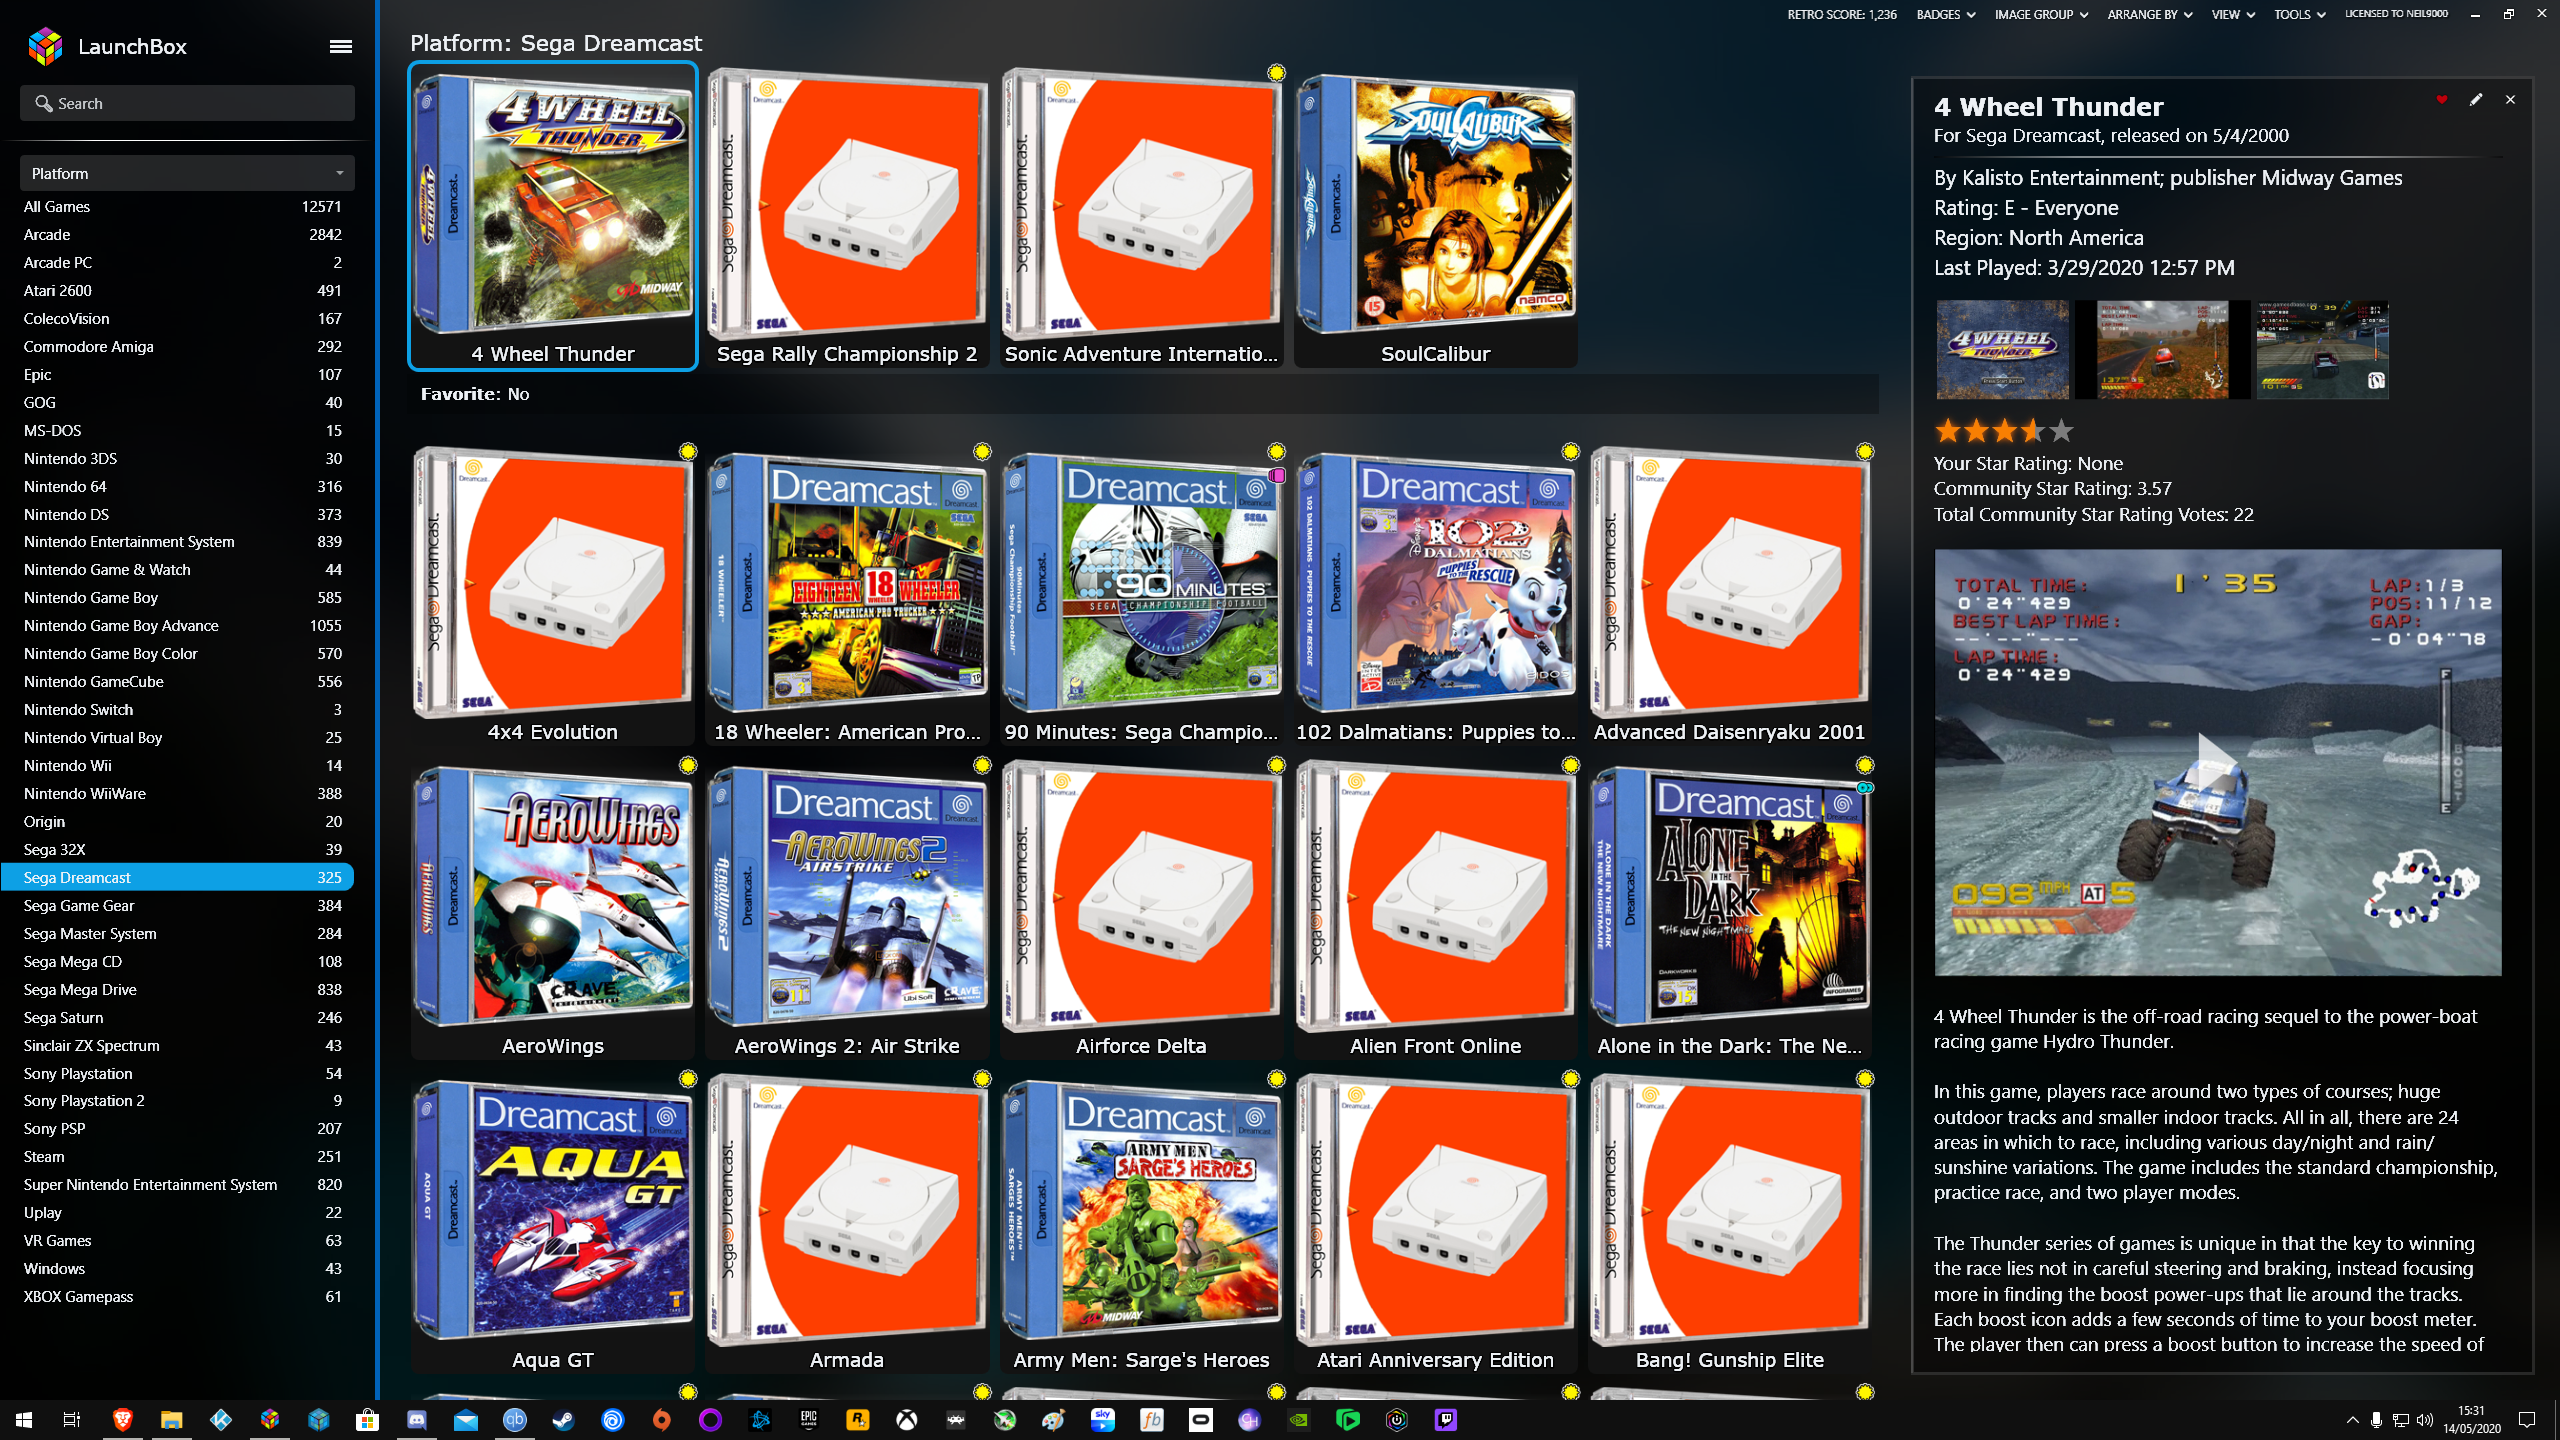The height and width of the screenshot is (1440, 2560).
Task: Select 102 Dalmatians game box
Action: pyautogui.click(x=1435, y=594)
